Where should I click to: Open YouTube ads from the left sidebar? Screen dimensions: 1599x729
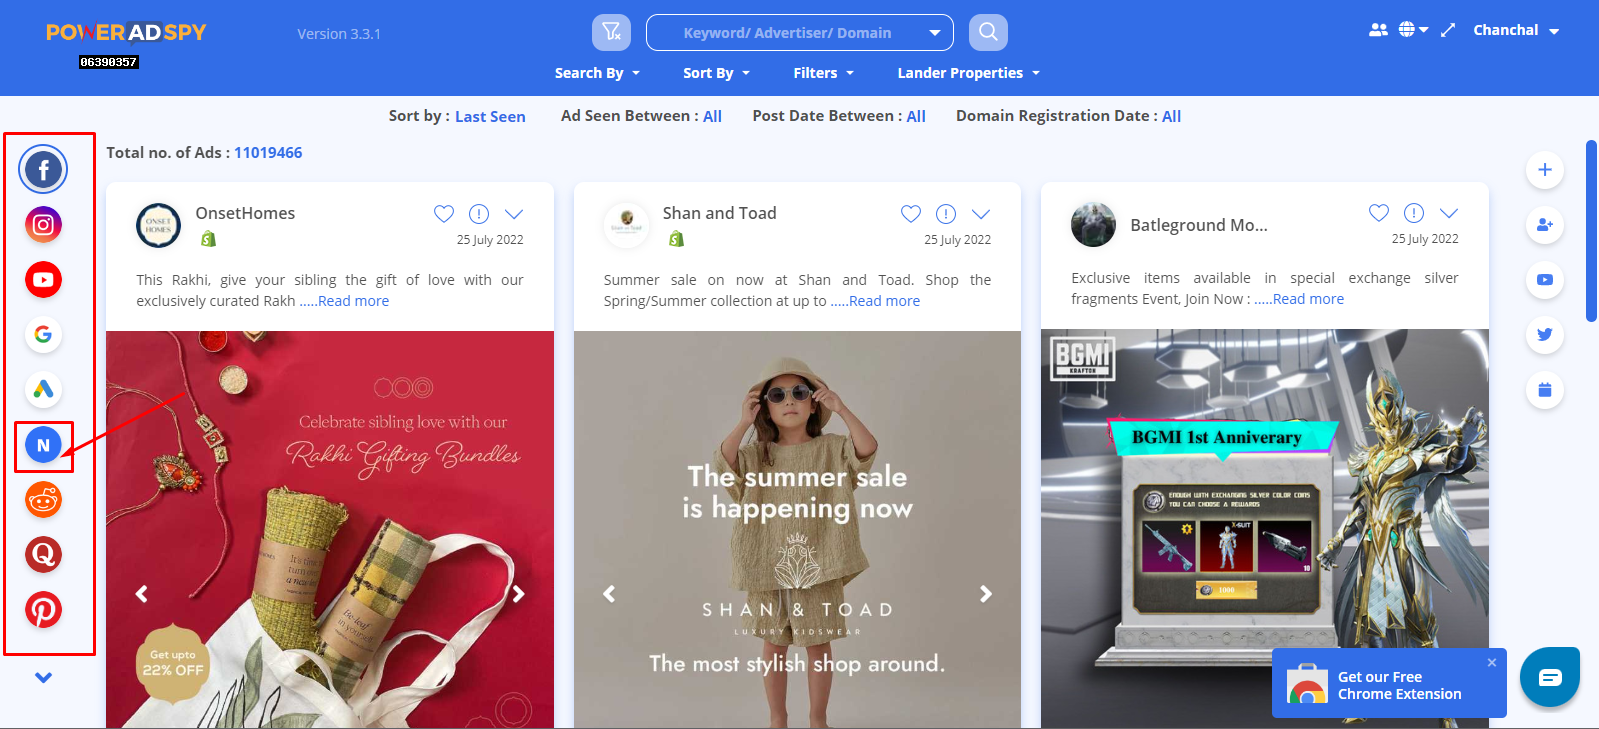tap(43, 280)
